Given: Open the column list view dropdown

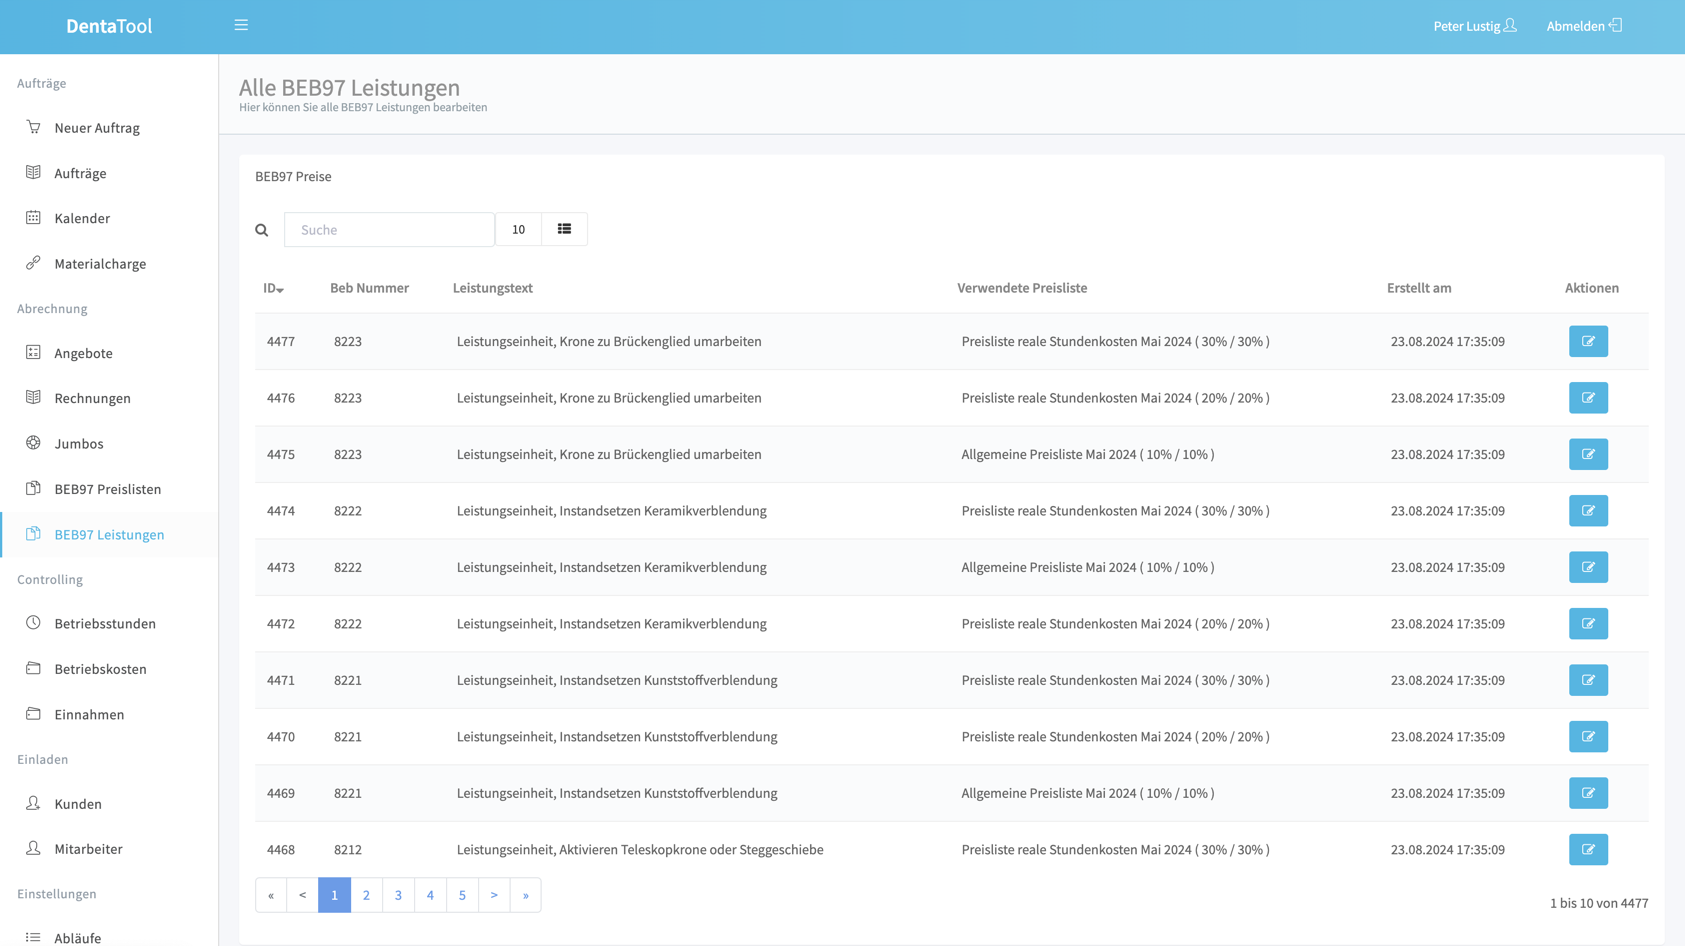Looking at the screenshot, I should pos(564,229).
